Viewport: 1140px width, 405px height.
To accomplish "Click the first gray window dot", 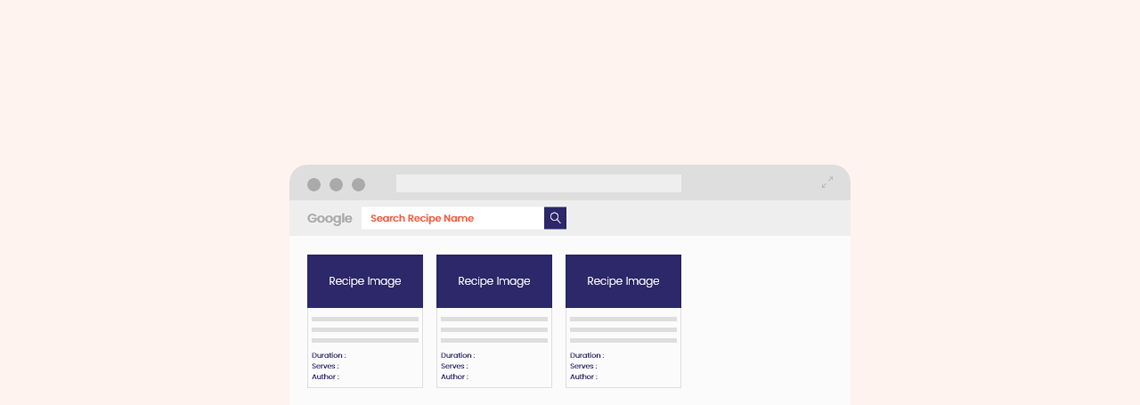I will [314, 185].
